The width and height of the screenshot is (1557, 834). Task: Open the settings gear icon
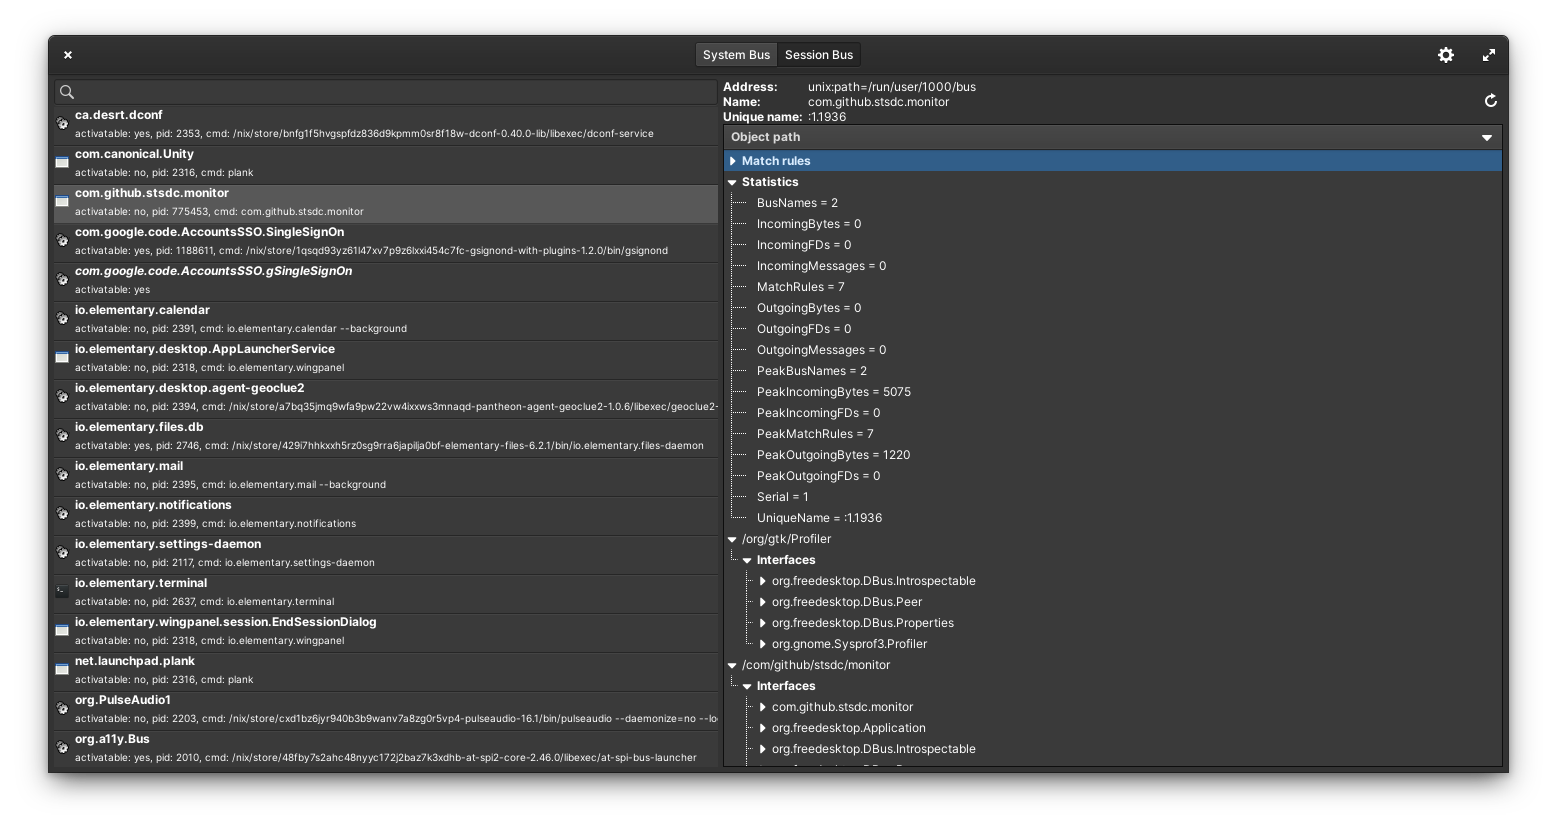coord(1446,55)
